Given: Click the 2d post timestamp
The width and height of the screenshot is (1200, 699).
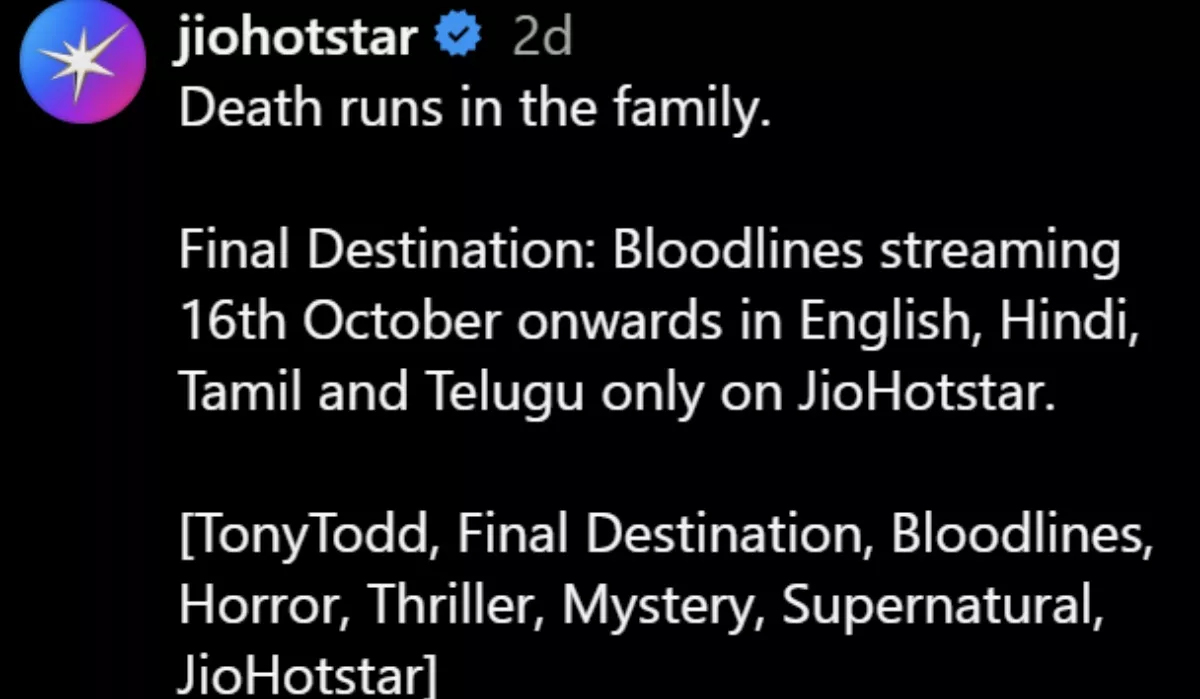Looking at the screenshot, I should (x=541, y=40).
